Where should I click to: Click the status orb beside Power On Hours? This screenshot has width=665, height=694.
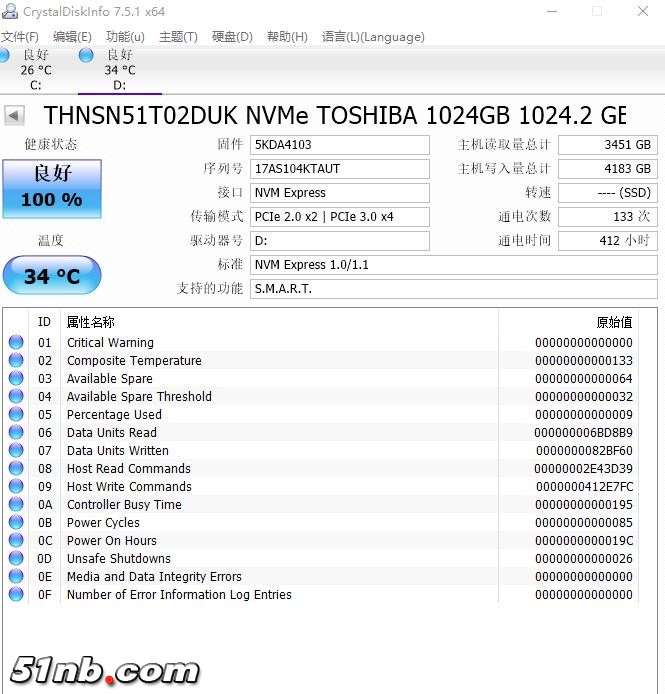click(16, 541)
